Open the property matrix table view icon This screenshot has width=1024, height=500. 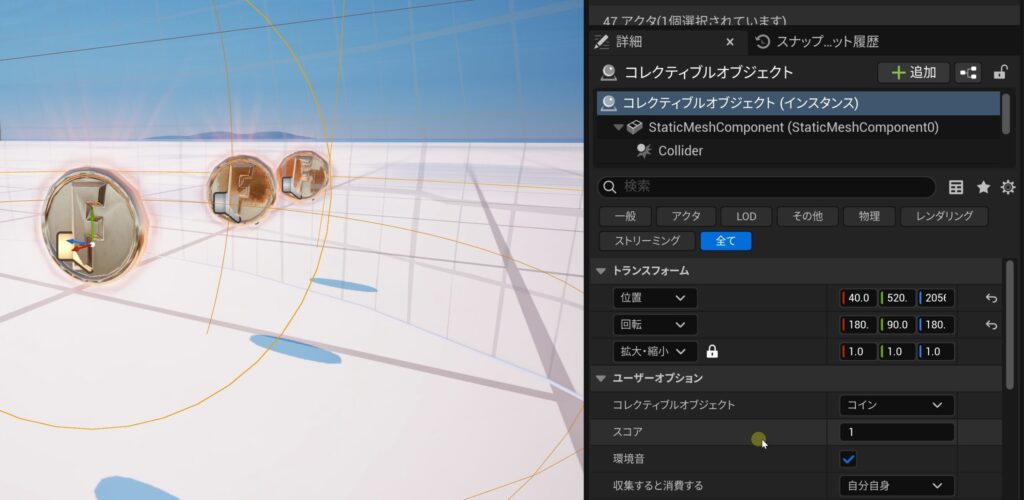tap(956, 187)
